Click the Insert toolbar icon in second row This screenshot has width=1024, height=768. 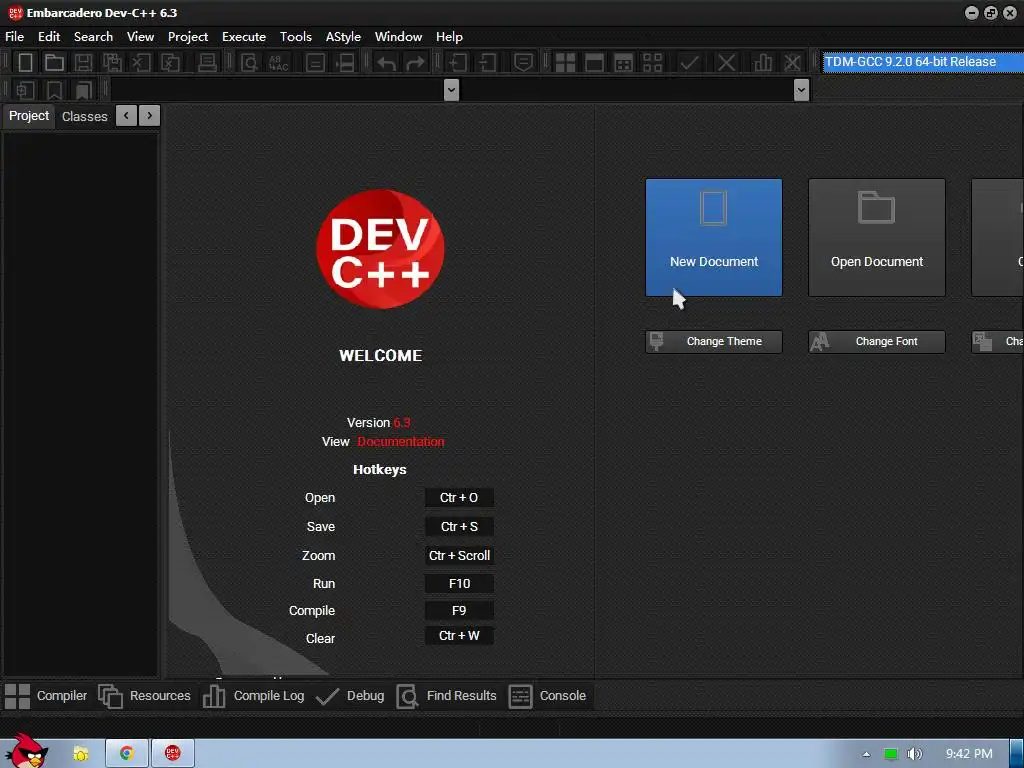click(x=25, y=89)
